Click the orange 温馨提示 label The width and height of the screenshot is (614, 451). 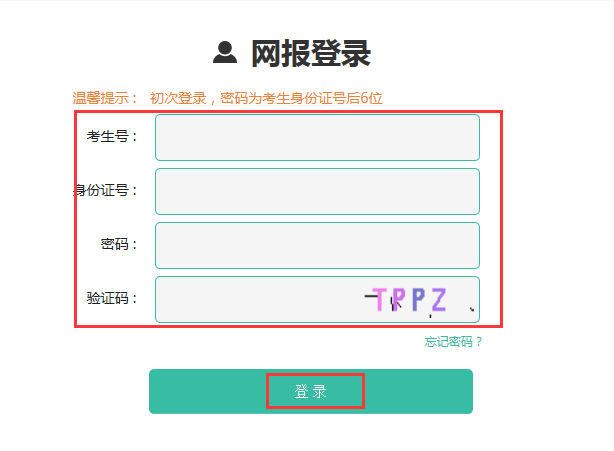[105, 98]
